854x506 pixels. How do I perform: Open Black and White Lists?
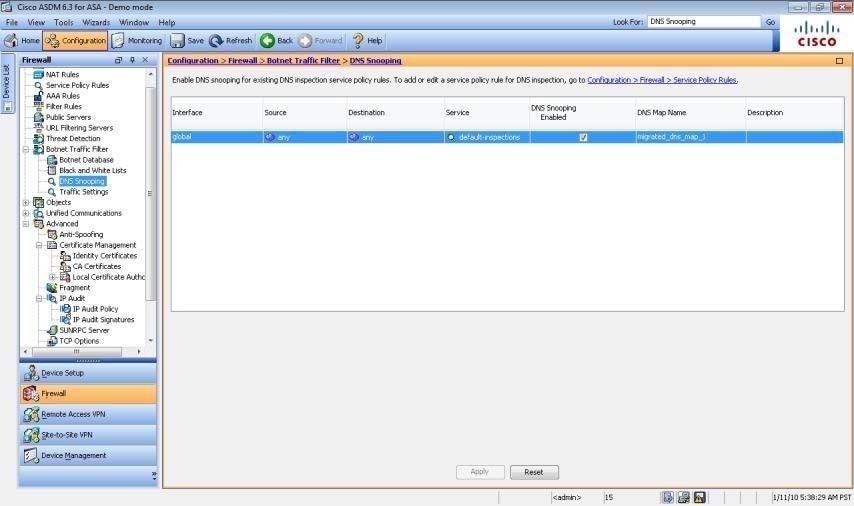(x=93, y=170)
